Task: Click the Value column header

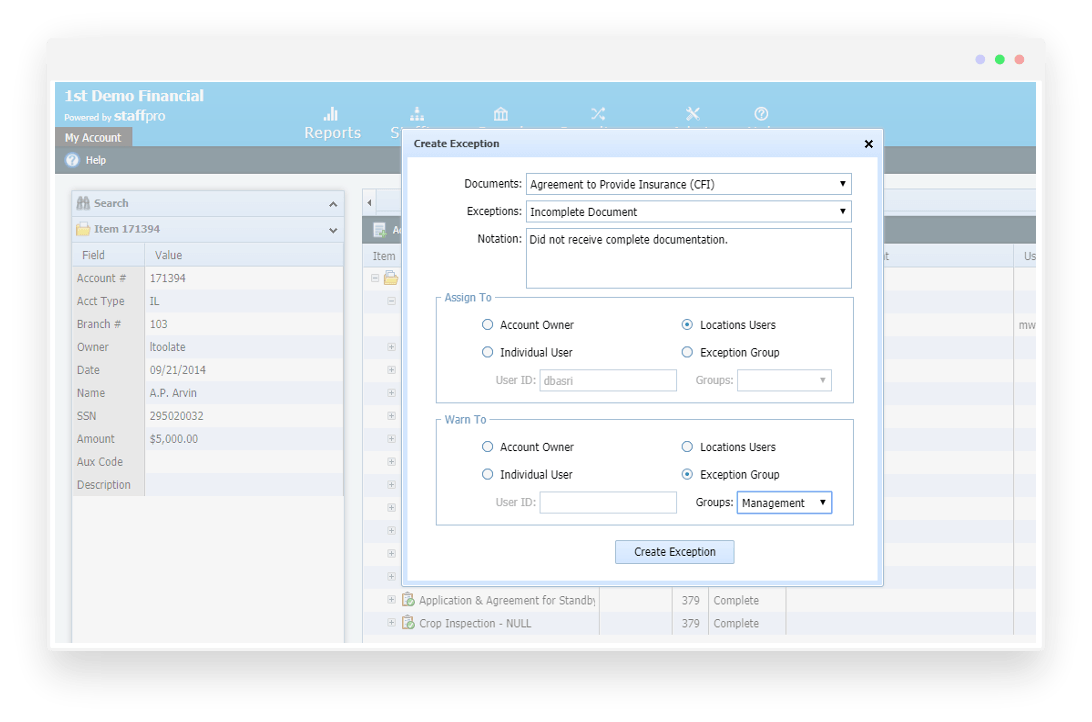Action: pyautogui.click(x=244, y=255)
